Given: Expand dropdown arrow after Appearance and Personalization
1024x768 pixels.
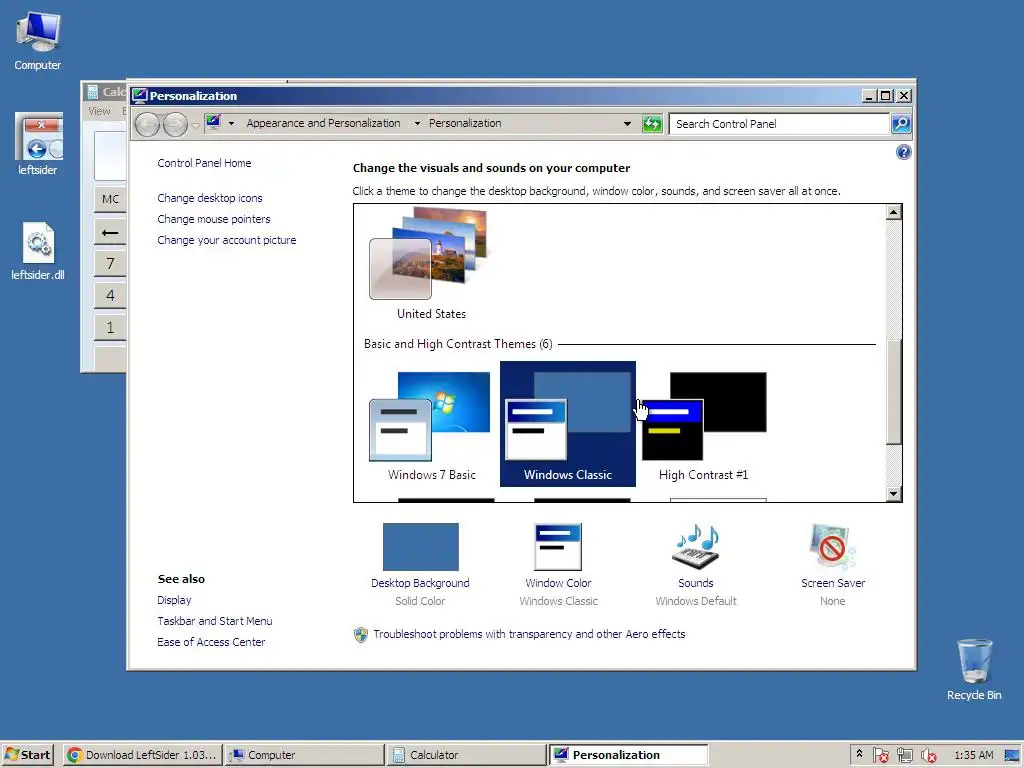Looking at the screenshot, I should (x=417, y=123).
